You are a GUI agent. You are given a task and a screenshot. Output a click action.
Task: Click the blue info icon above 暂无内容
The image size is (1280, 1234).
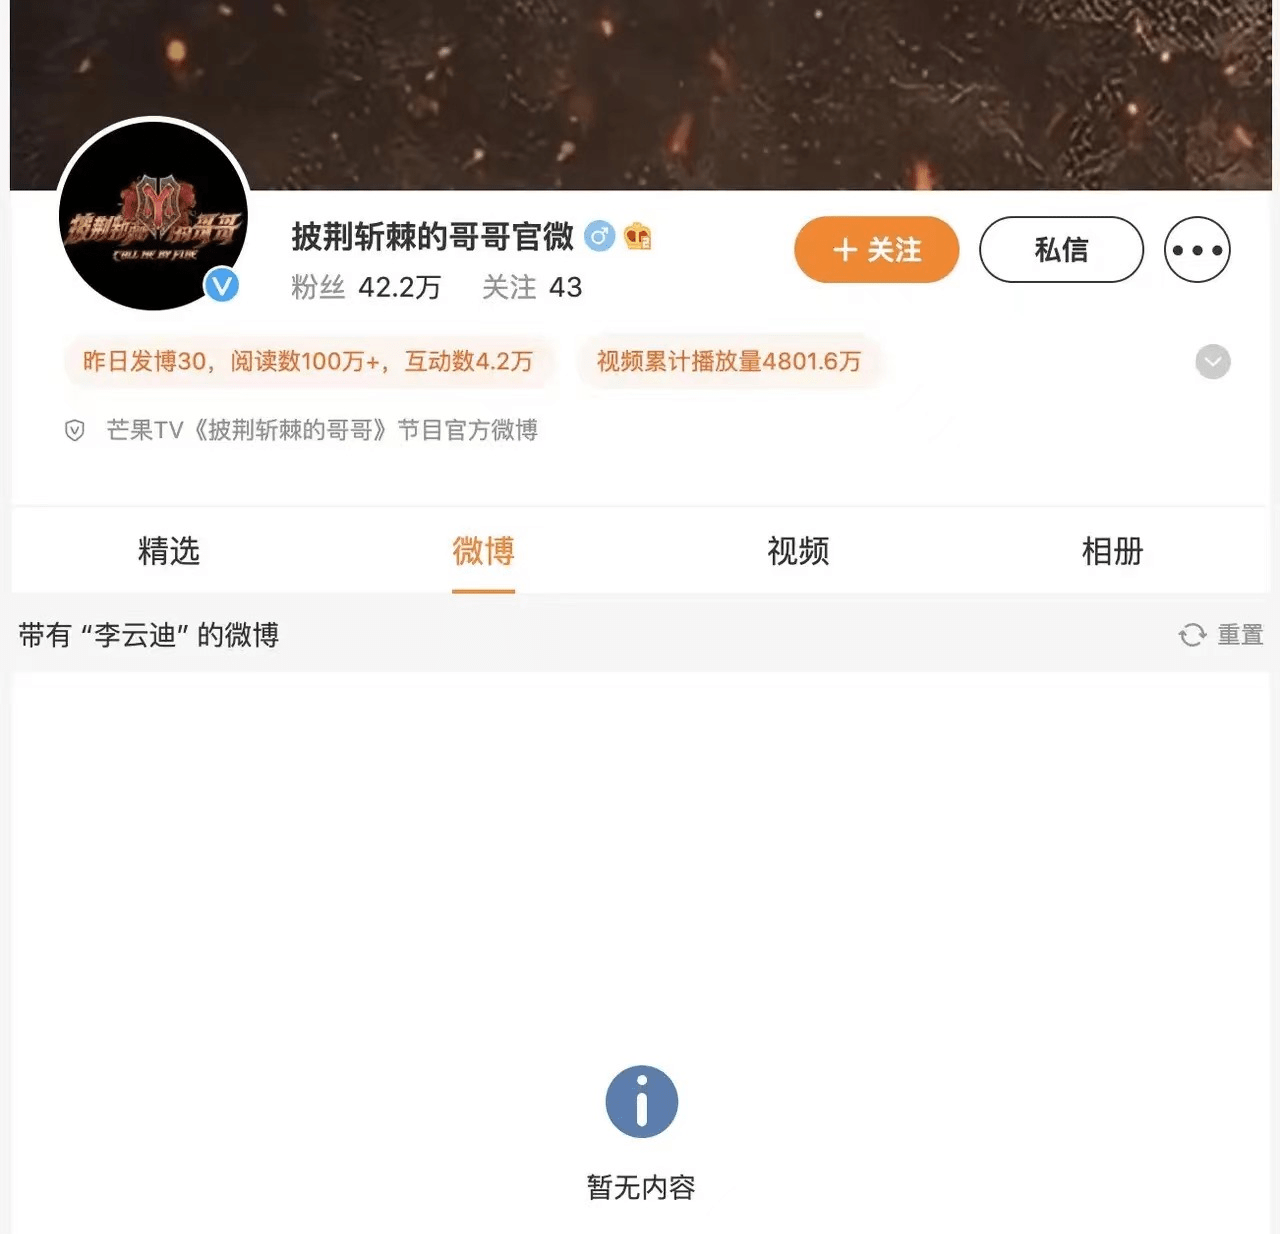(642, 1101)
